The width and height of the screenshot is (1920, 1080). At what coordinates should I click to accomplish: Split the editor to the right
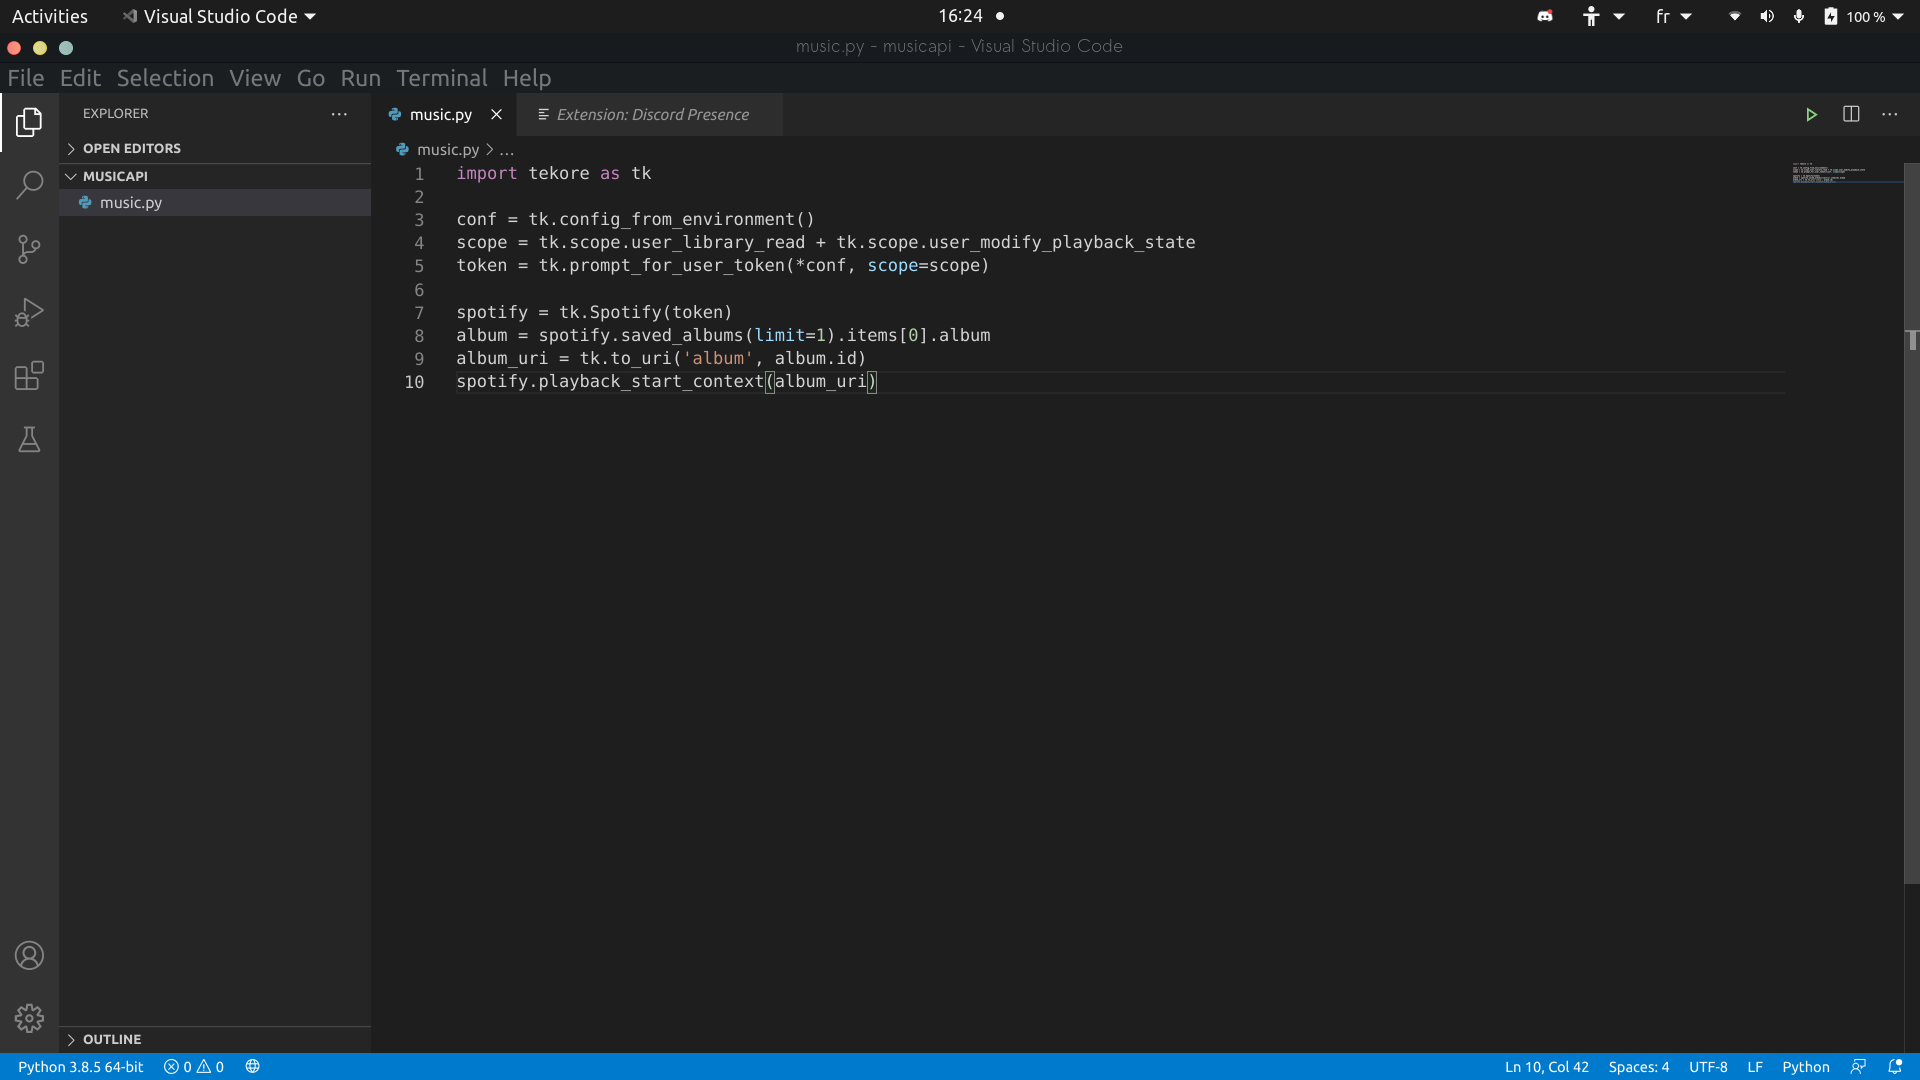click(1851, 114)
